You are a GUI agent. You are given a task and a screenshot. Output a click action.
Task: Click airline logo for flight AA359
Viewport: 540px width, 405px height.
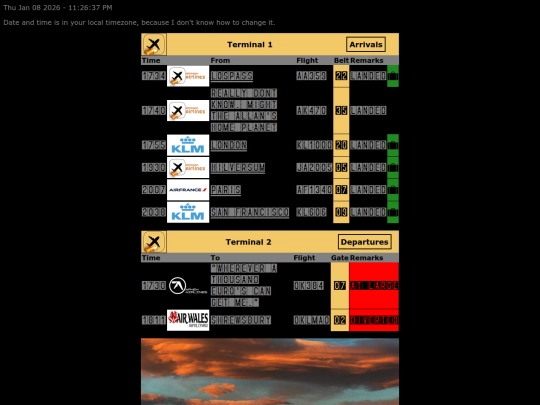pyautogui.click(x=188, y=76)
